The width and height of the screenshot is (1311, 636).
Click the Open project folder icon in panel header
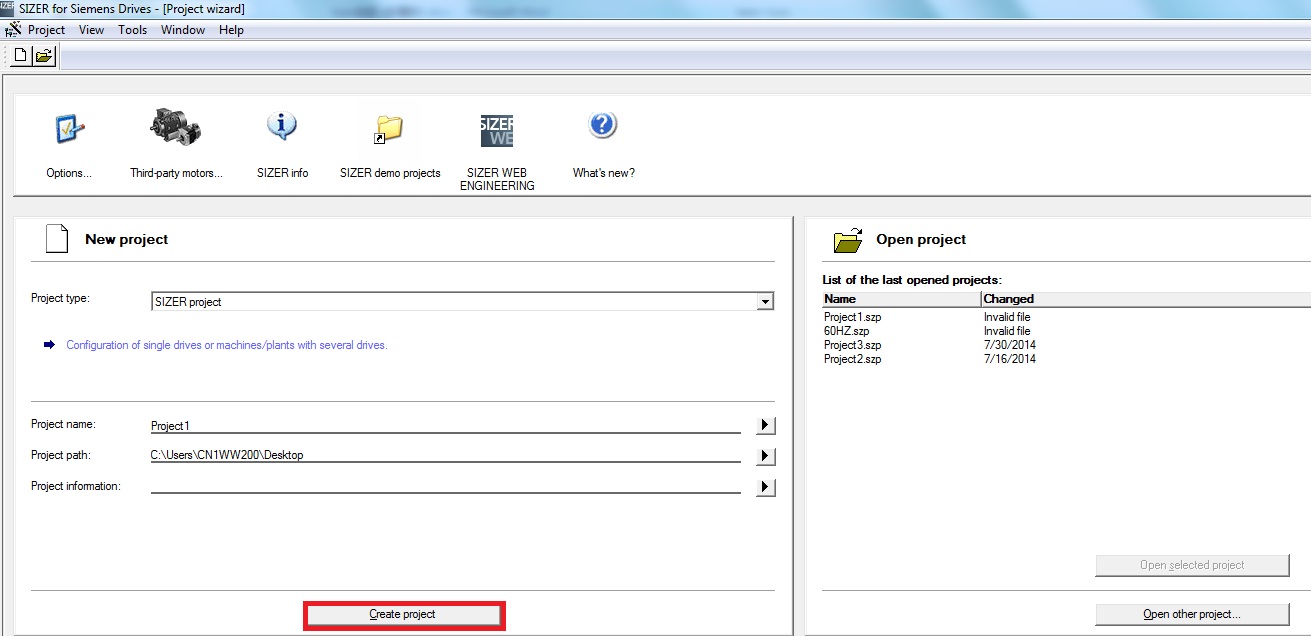point(848,240)
